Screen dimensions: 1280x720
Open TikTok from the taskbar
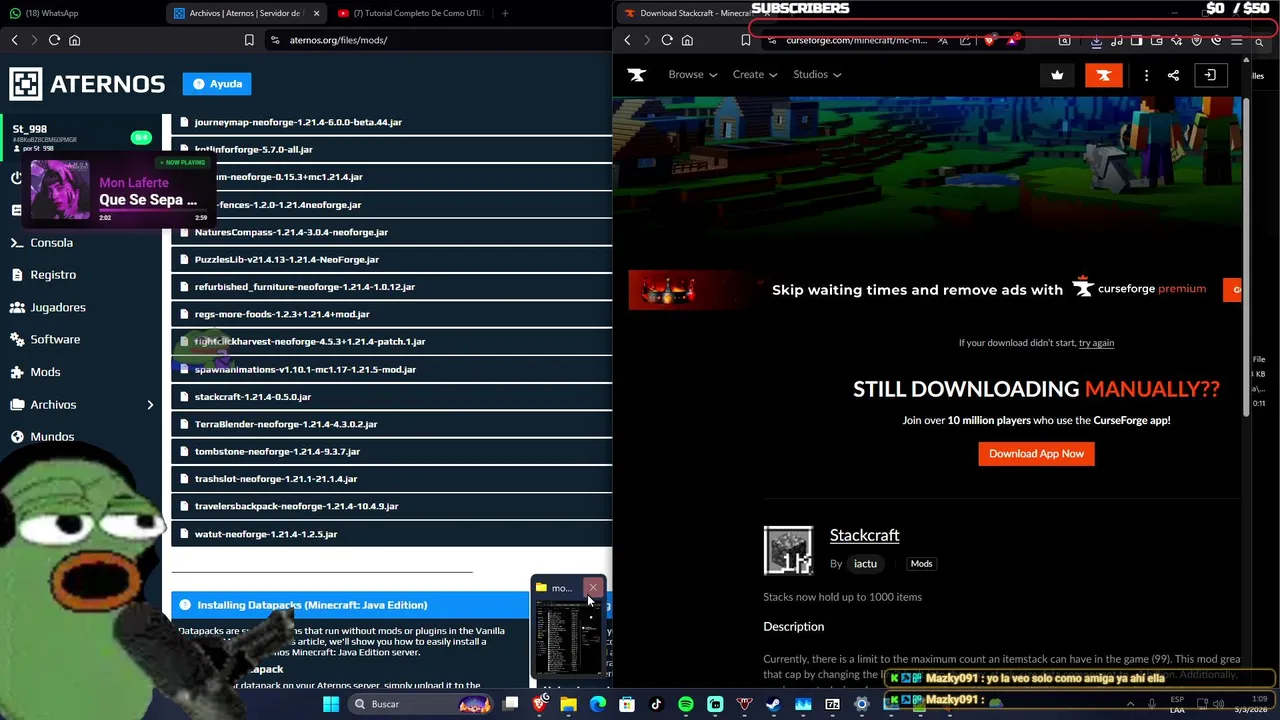tap(656, 704)
